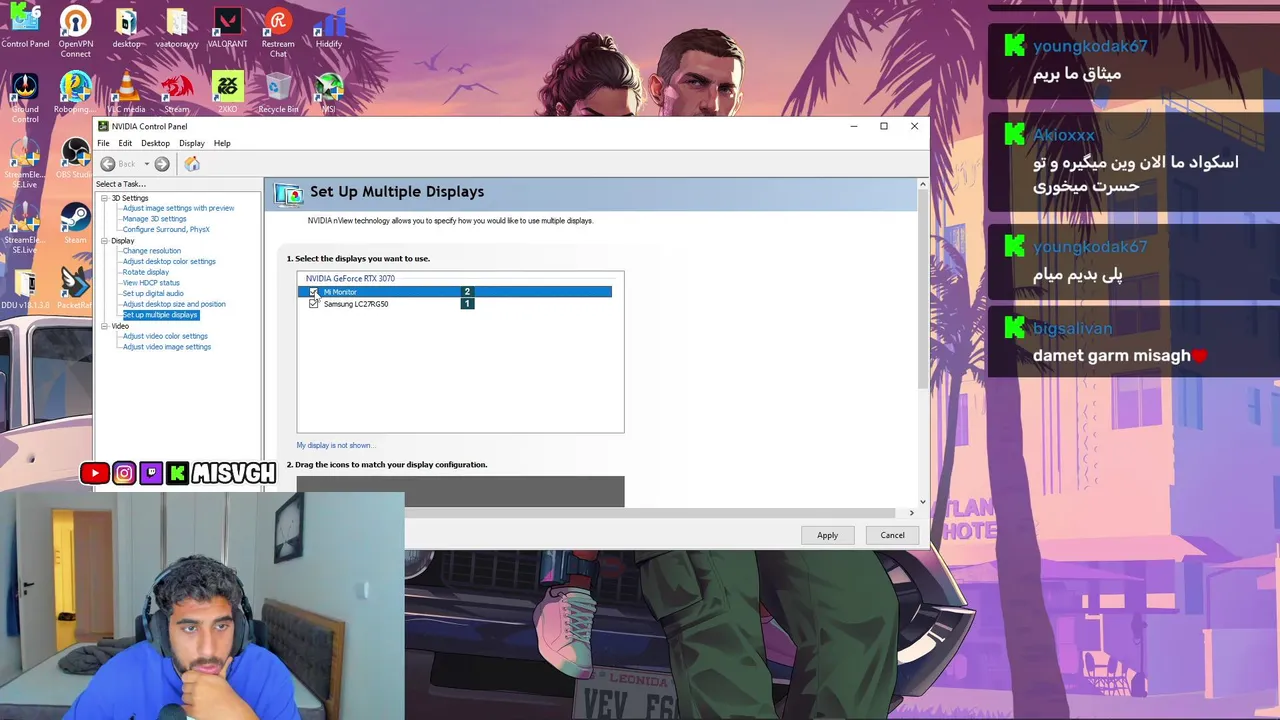The height and width of the screenshot is (720, 1280).
Task: Launch the Hiddify desktop shortcut
Action: click(328, 26)
